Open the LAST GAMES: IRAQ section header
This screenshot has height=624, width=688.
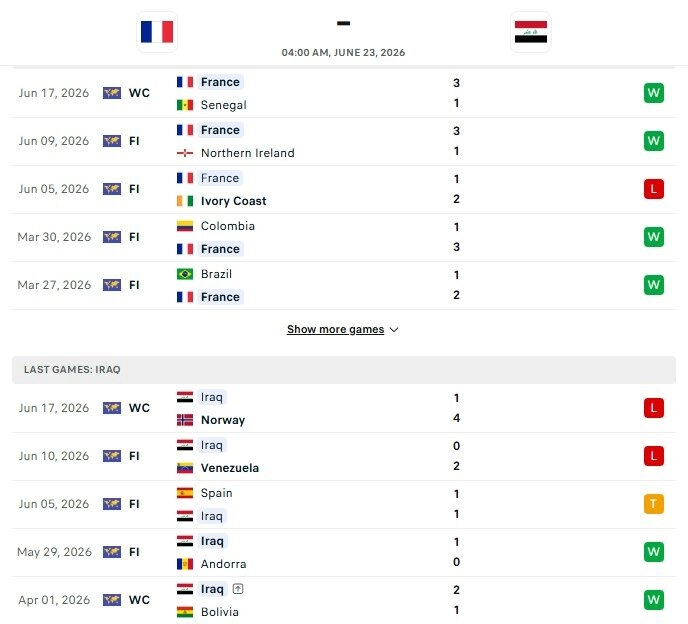pos(344,370)
